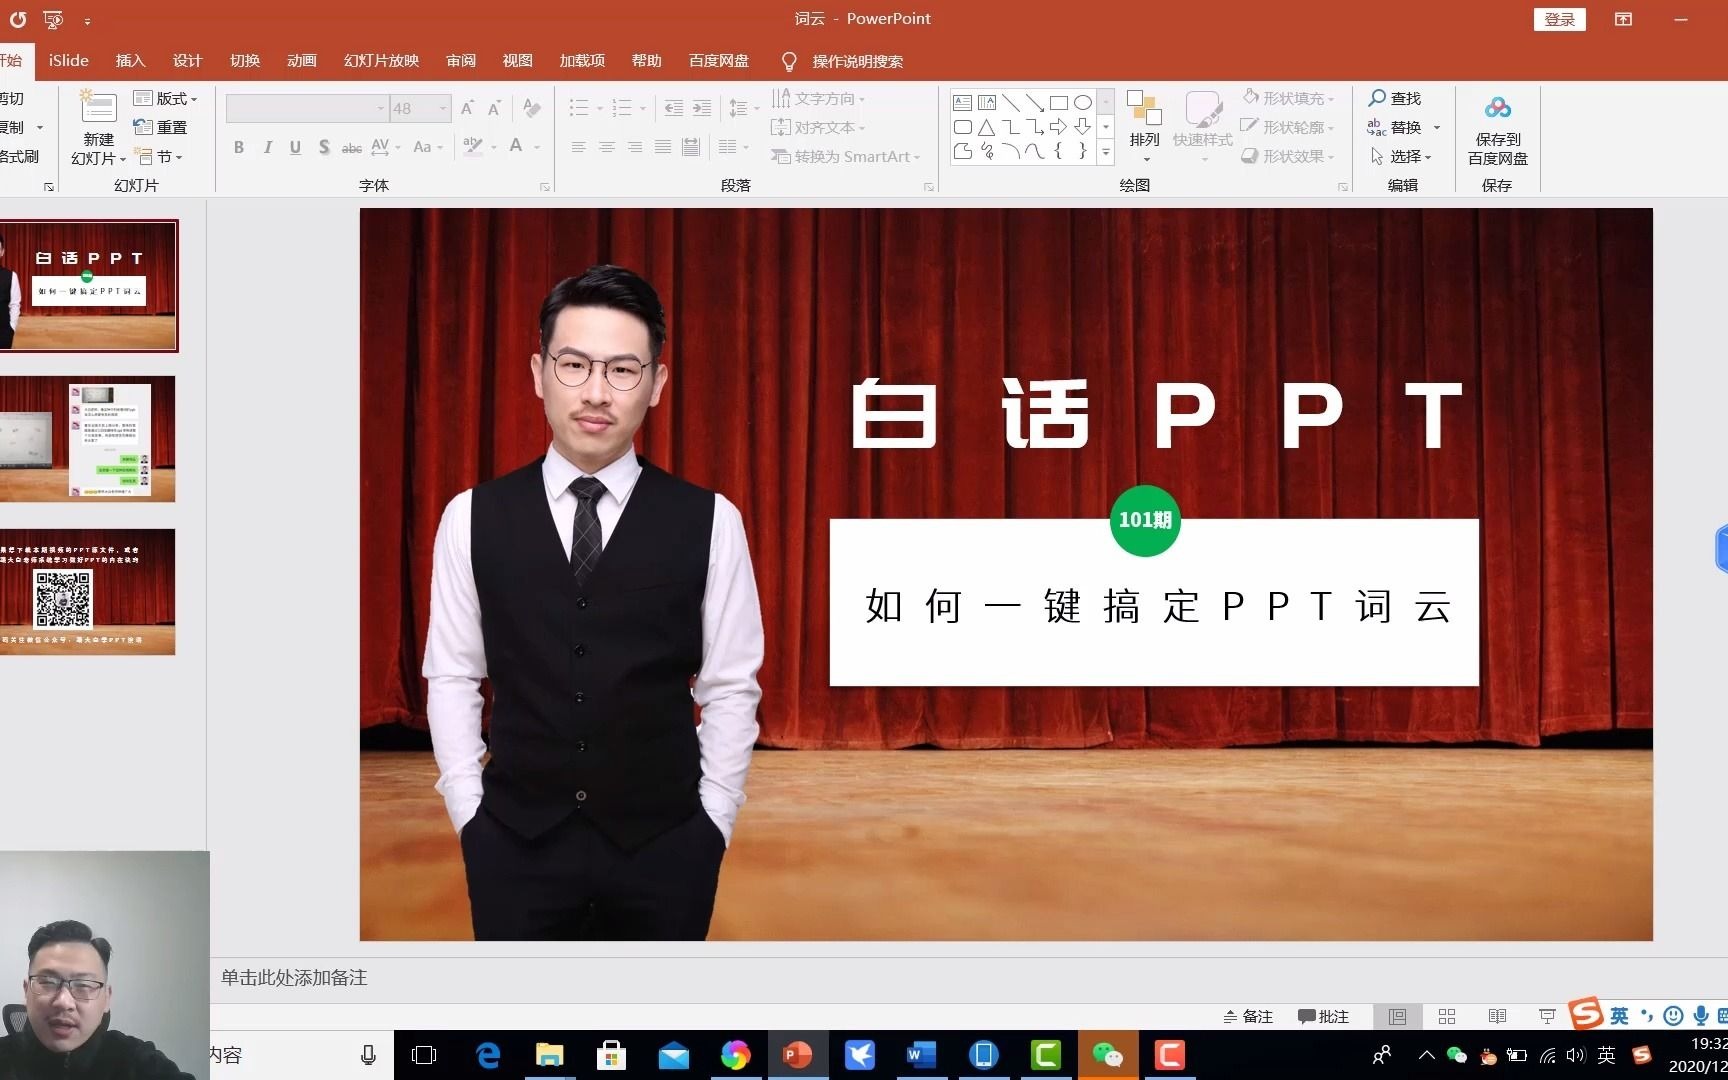1728x1080 pixels.
Task: Toggle Underline formatting
Action: pos(295,147)
